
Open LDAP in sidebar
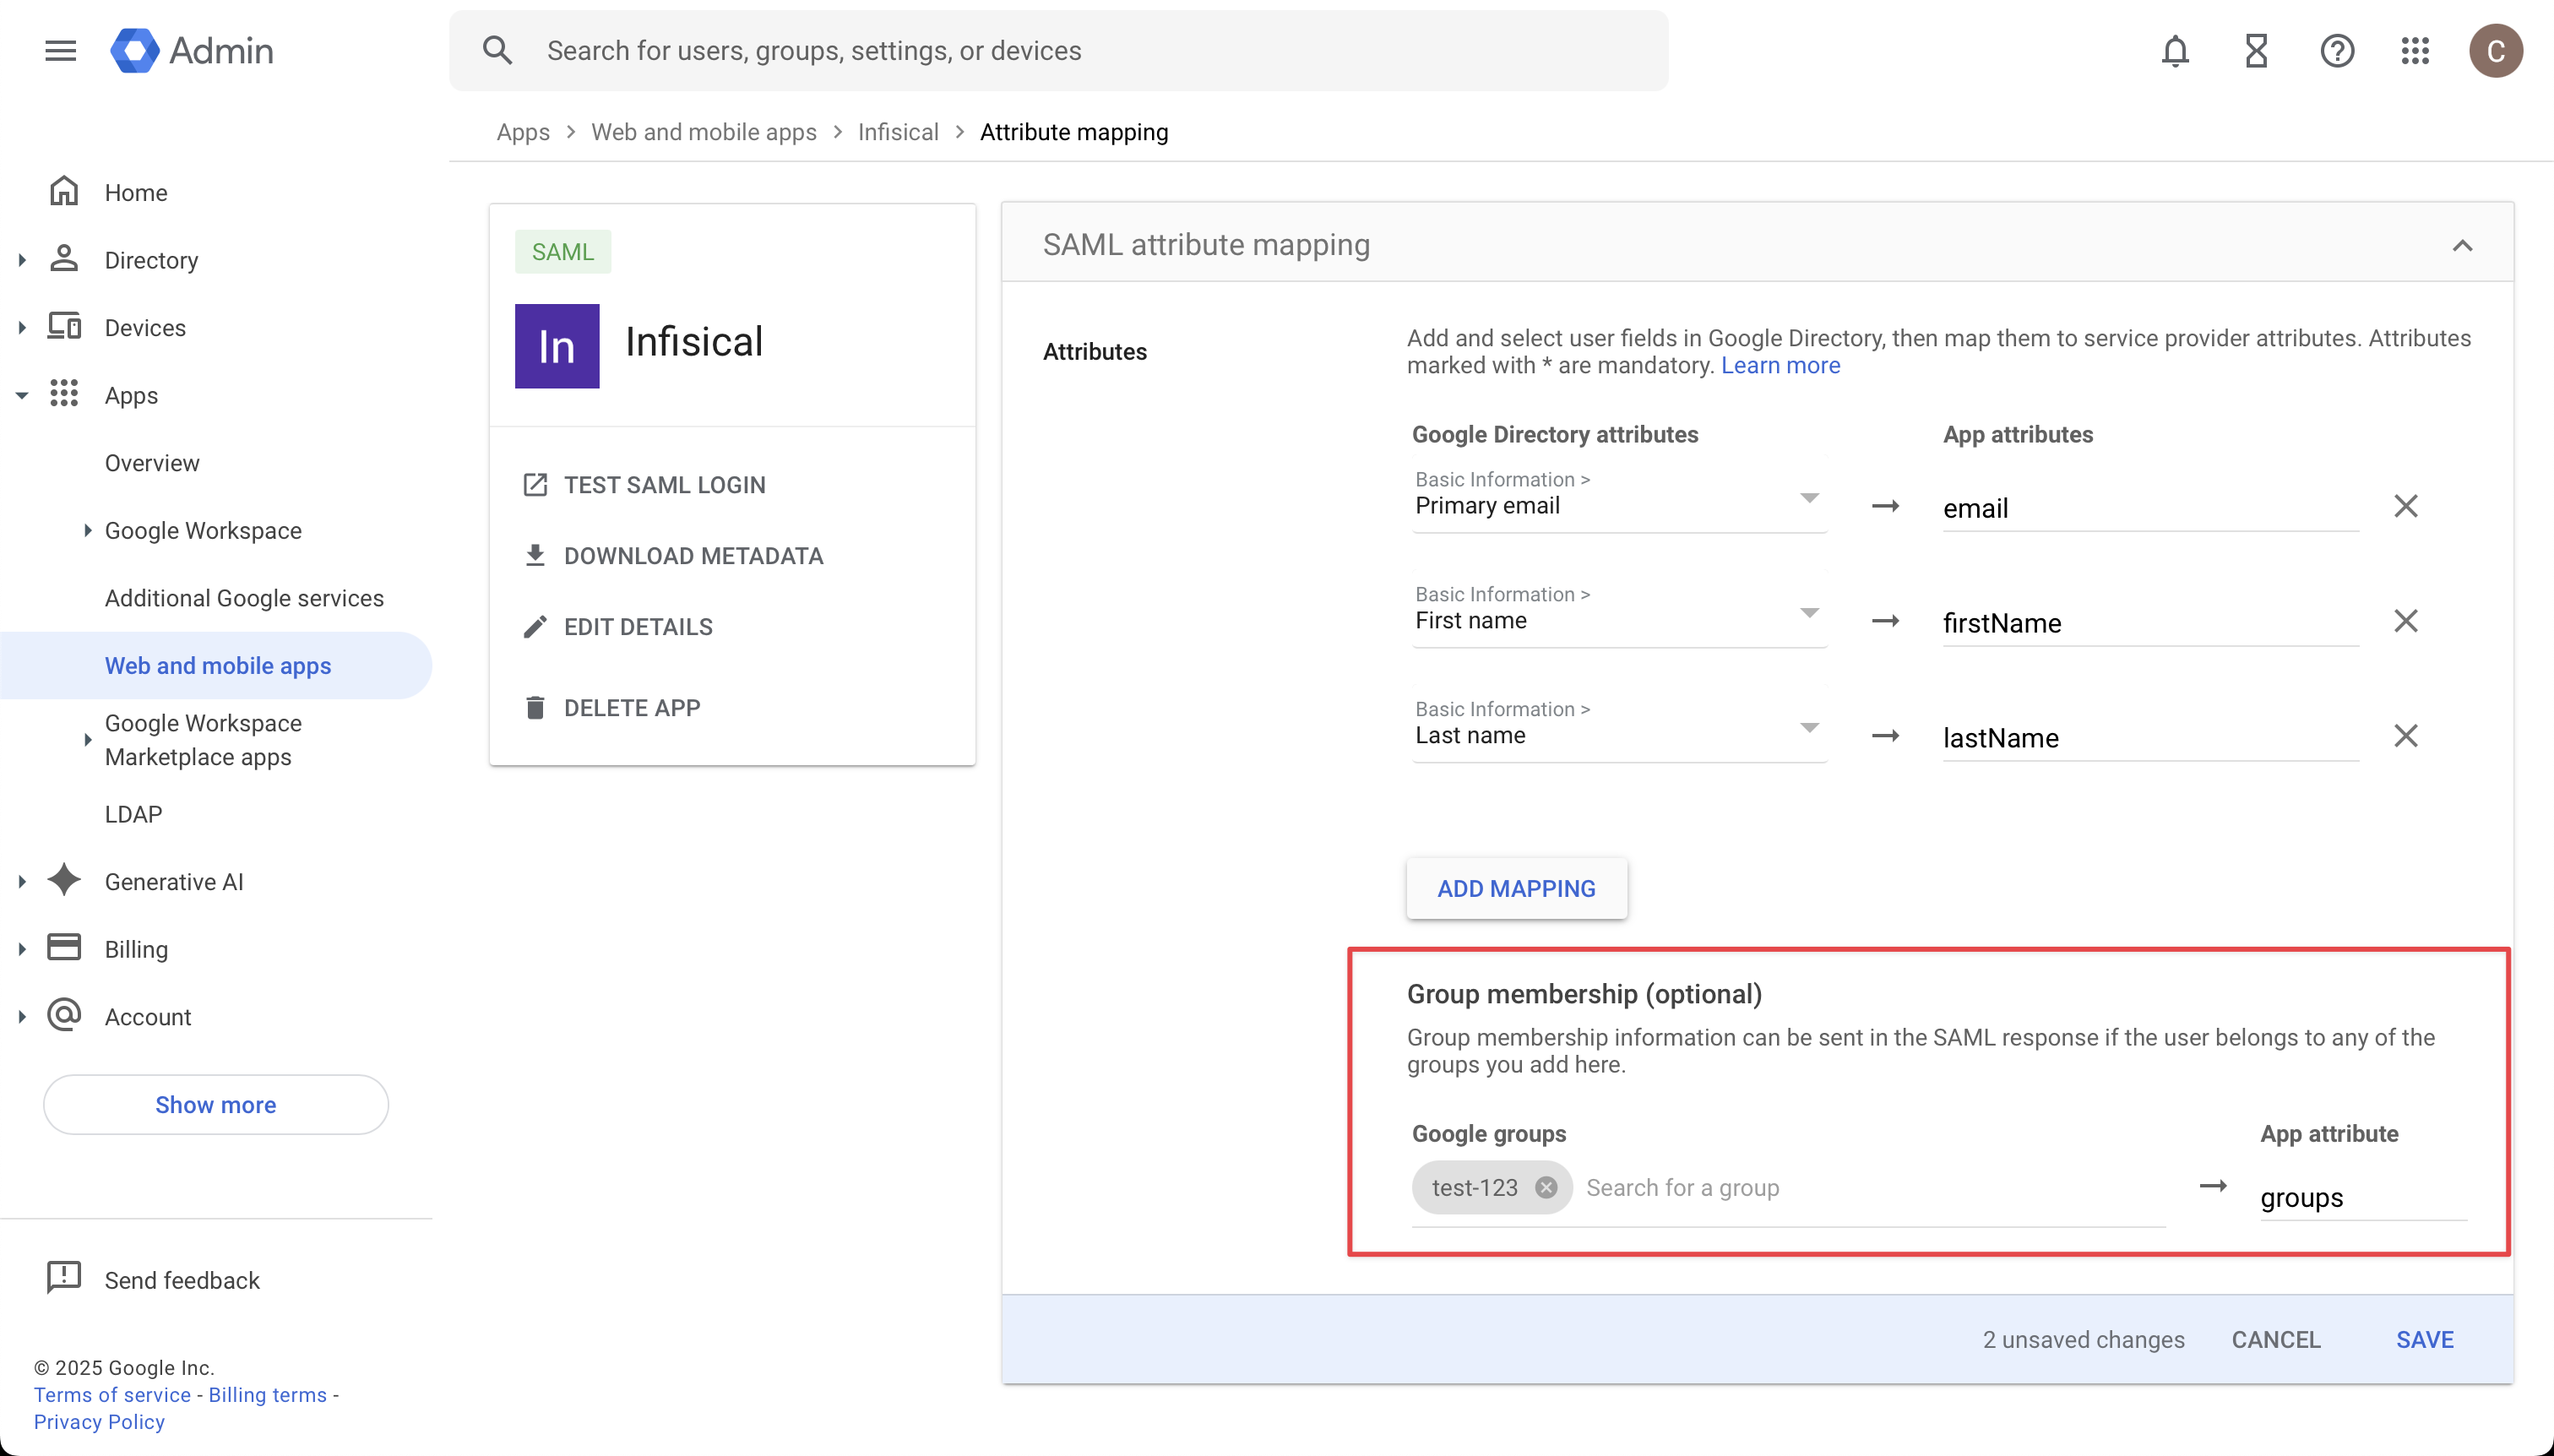click(133, 814)
